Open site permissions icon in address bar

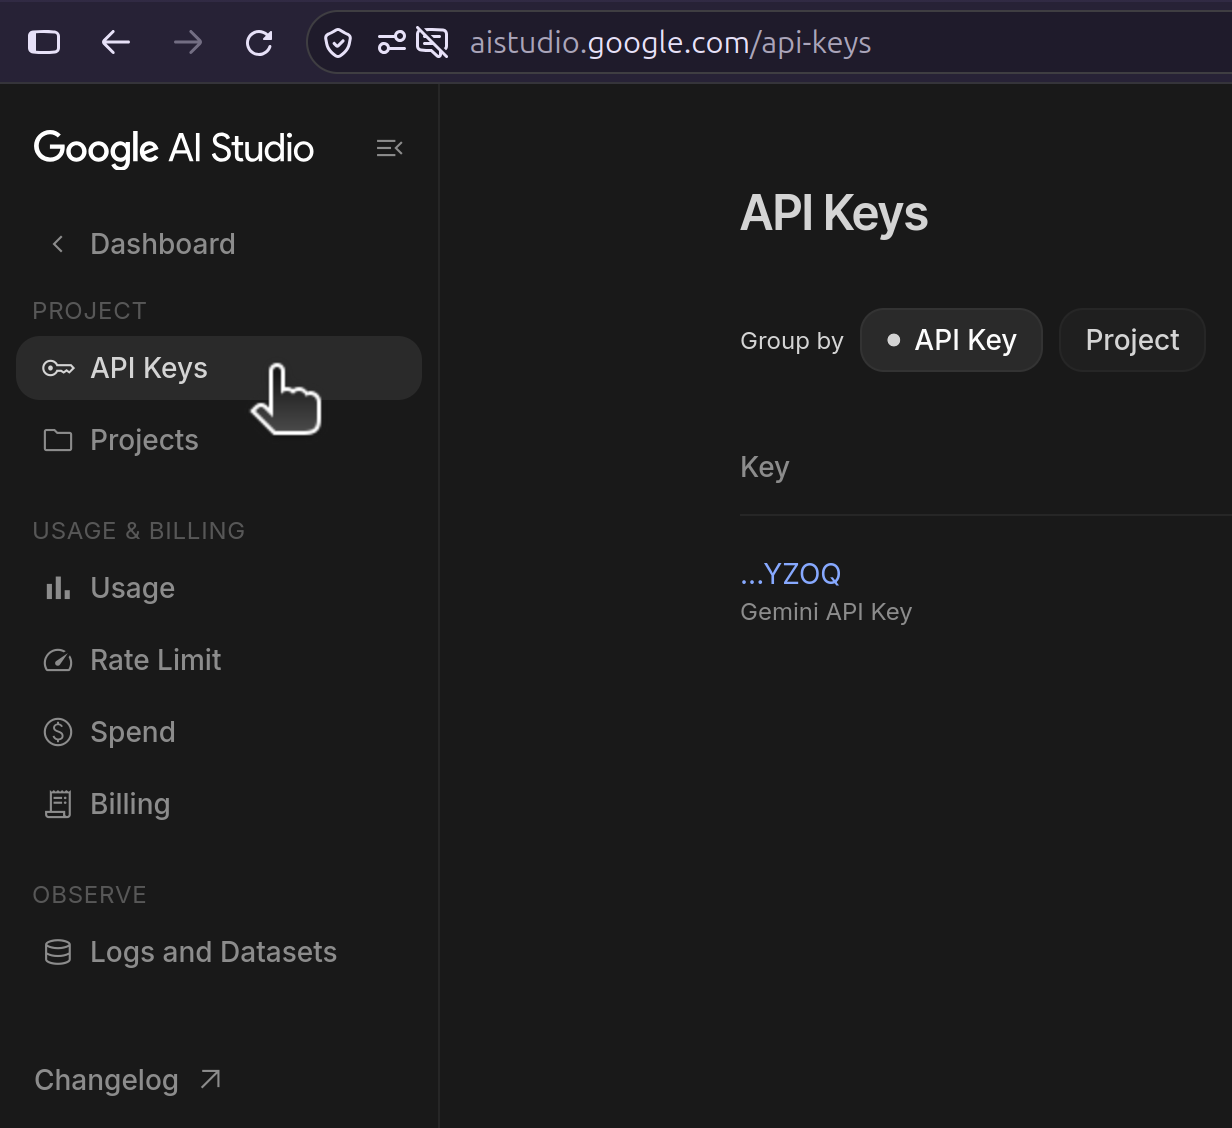[x=391, y=42]
